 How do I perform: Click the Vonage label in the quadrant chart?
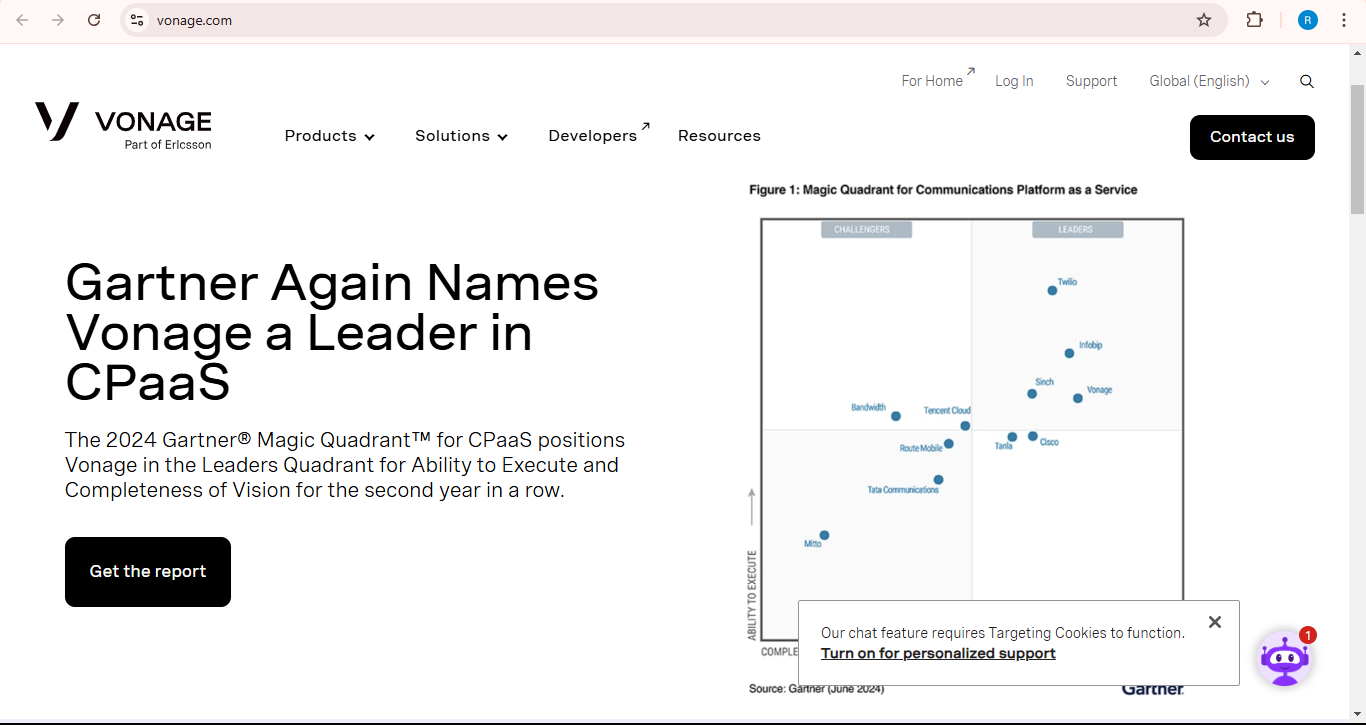pos(1099,390)
